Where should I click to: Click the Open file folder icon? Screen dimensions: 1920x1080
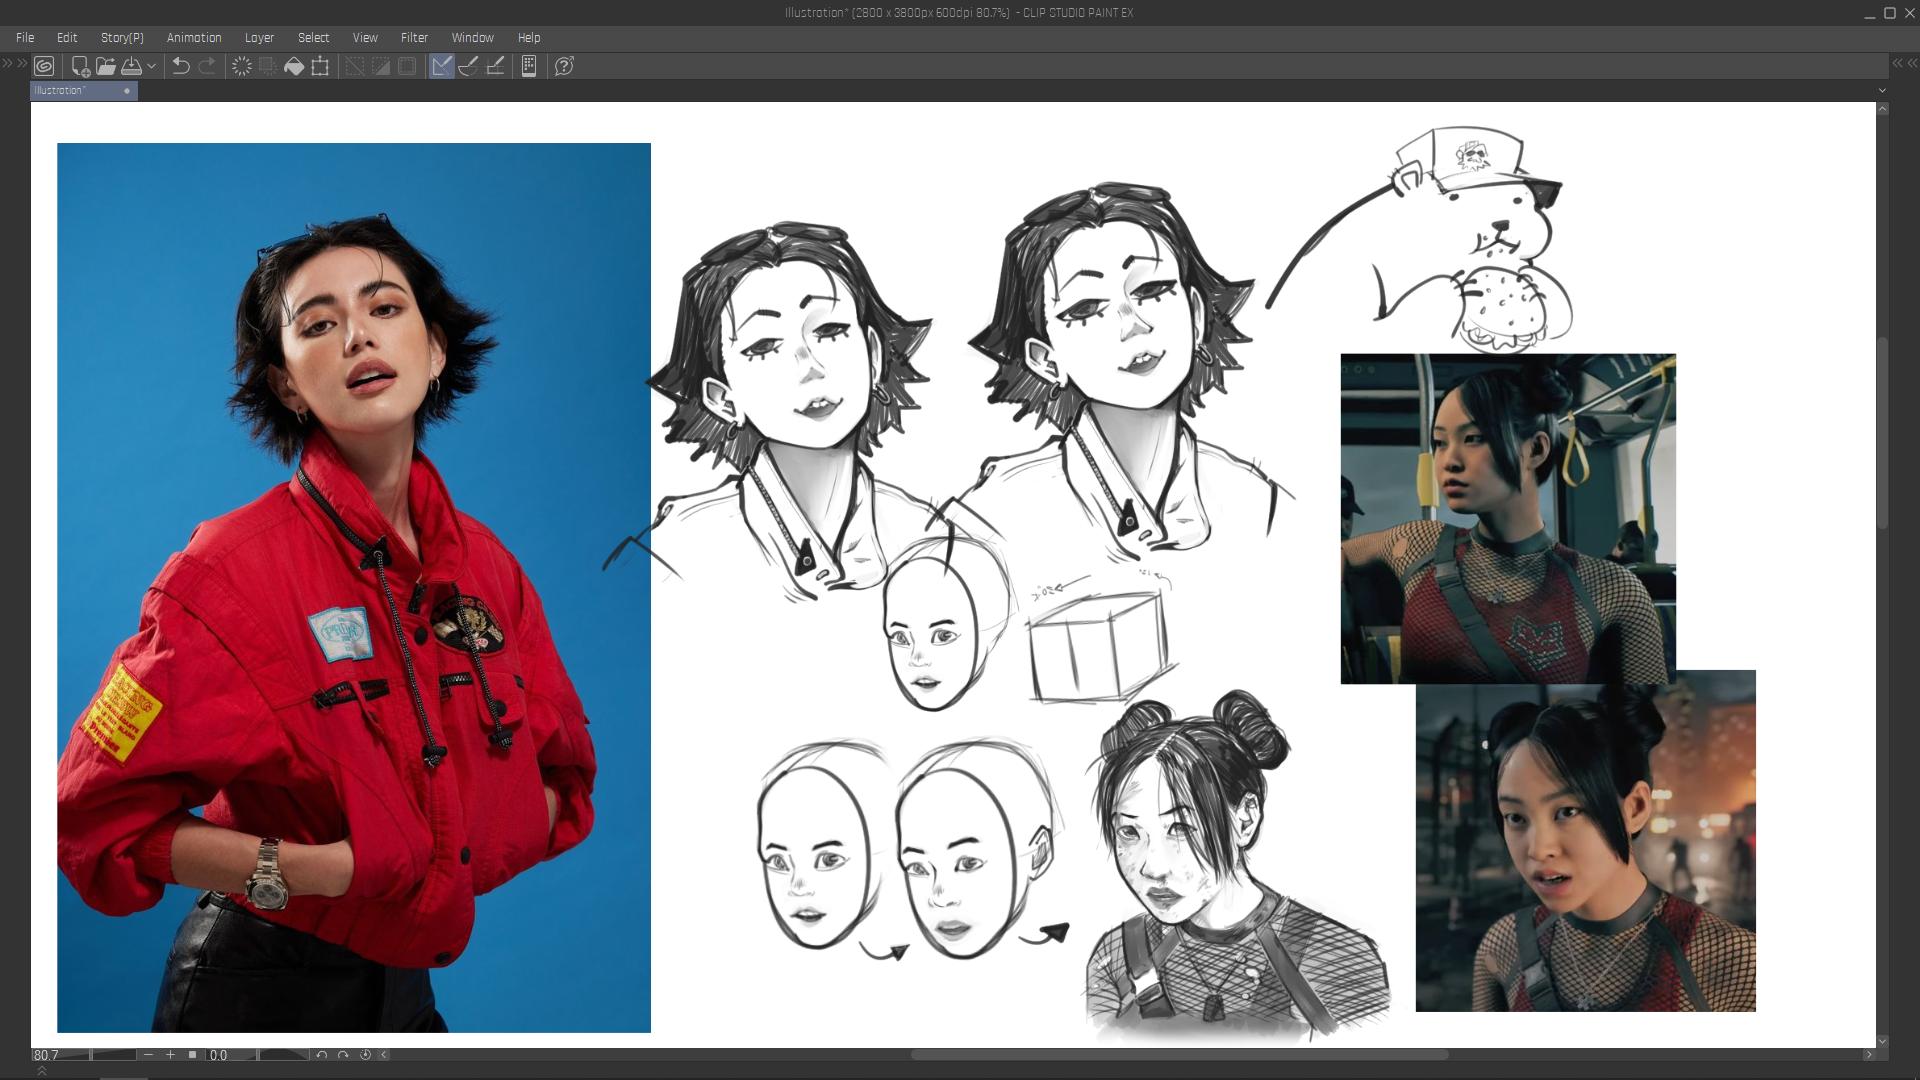click(x=106, y=66)
